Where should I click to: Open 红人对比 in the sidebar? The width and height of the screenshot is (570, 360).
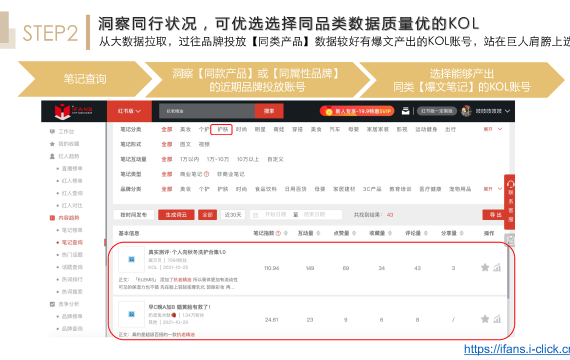click(x=72, y=205)
